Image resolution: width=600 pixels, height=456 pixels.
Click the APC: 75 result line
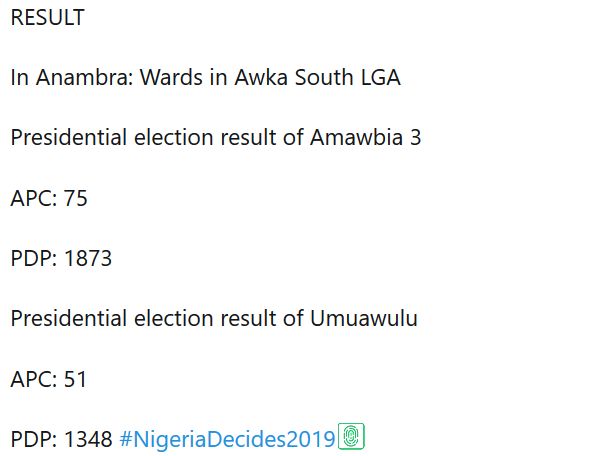(x=49, y=198)
